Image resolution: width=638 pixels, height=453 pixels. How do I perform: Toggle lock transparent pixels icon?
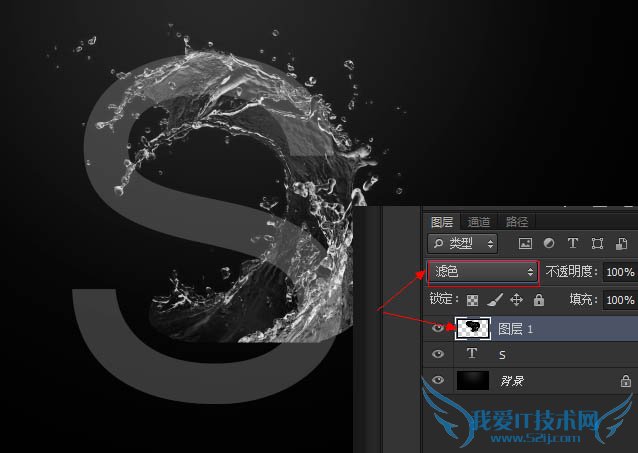472,301
